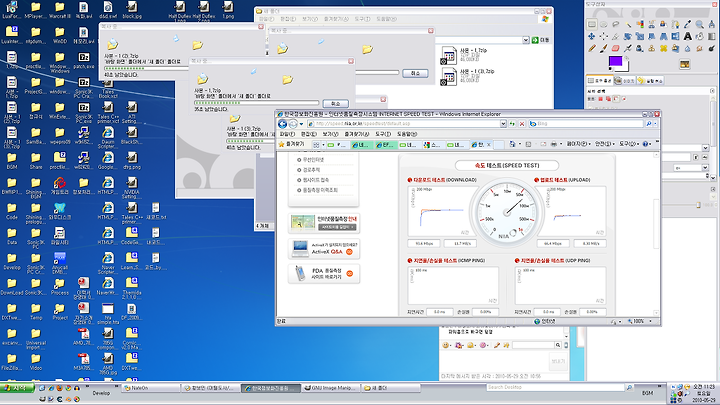
Task: Click the IE Refresh button
Action: [512, 124]
